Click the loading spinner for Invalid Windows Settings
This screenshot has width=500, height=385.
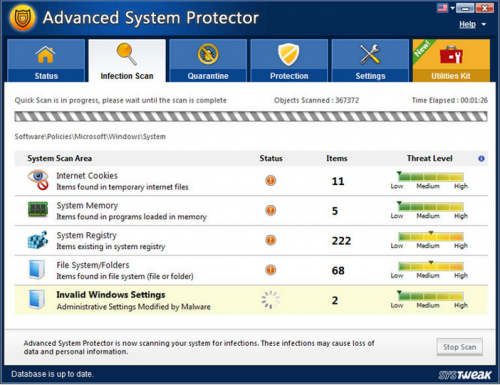coord(270,300)
